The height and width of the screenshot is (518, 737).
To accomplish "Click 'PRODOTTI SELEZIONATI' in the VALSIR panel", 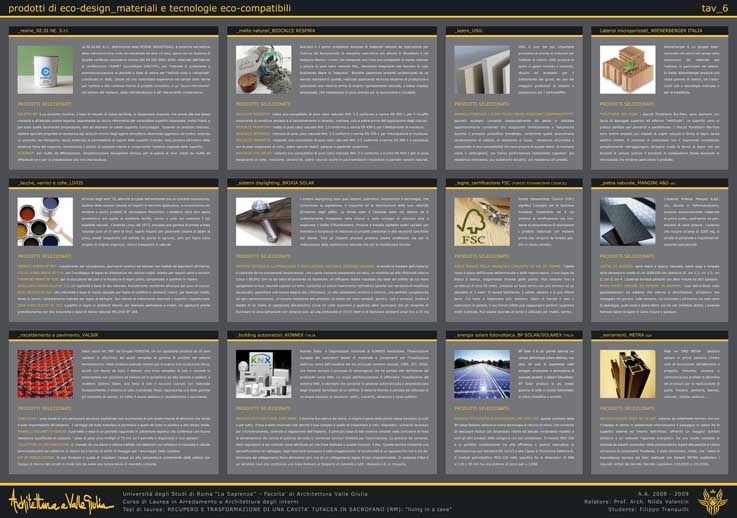I will coord(45,408).
